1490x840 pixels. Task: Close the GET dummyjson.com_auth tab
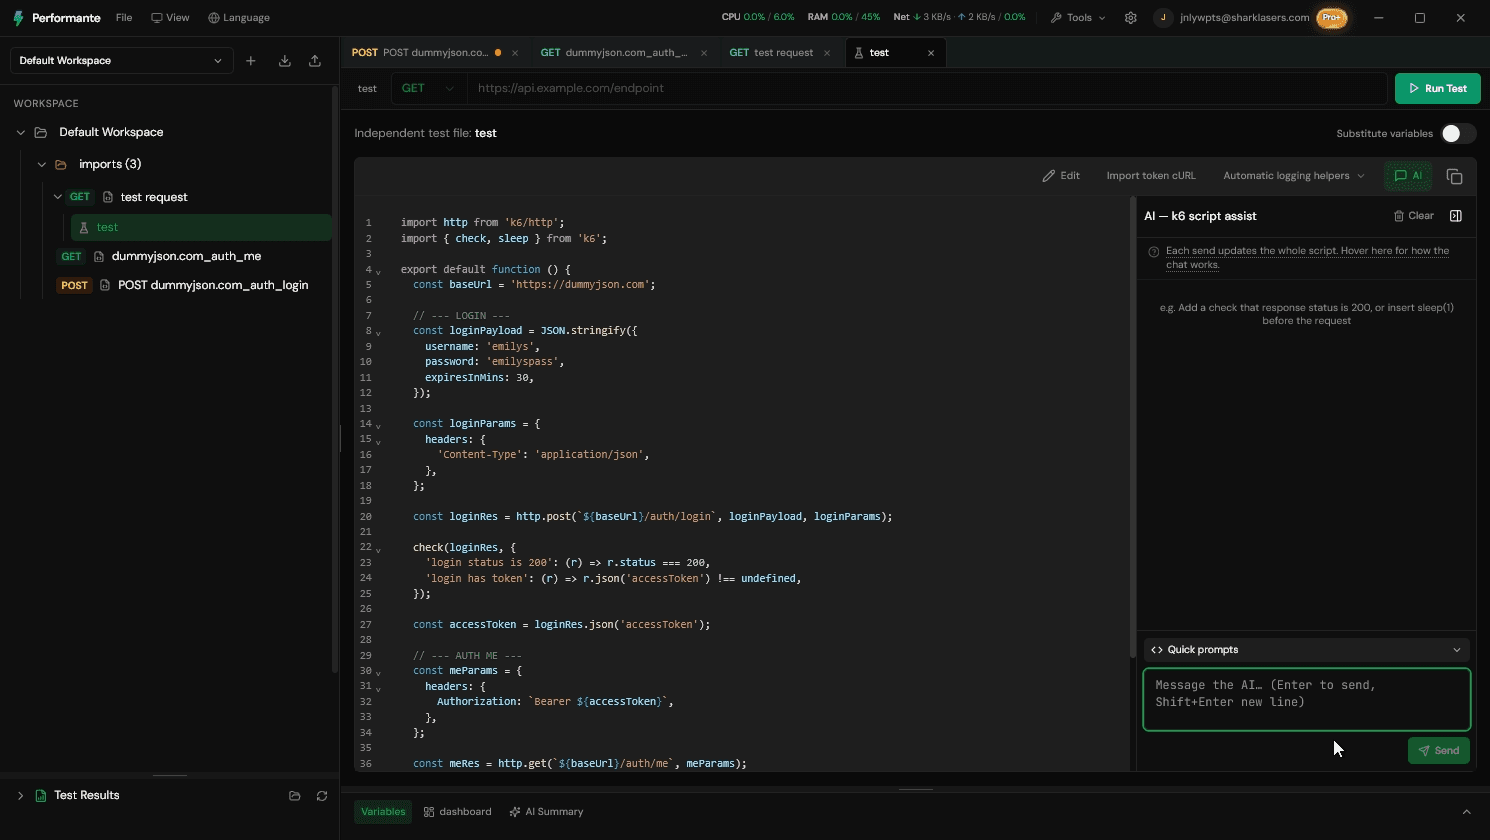704,53
